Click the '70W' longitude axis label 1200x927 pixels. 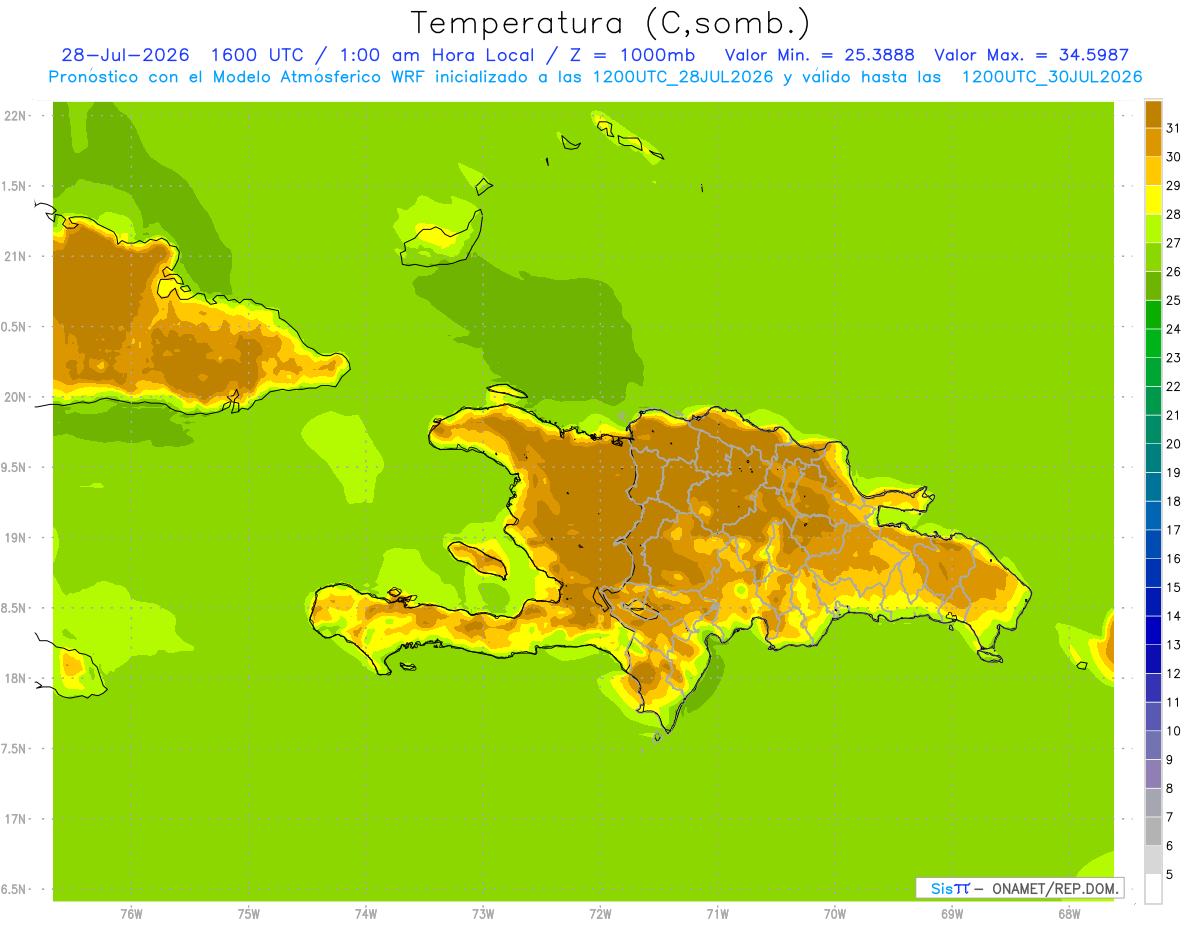(835, 914)
